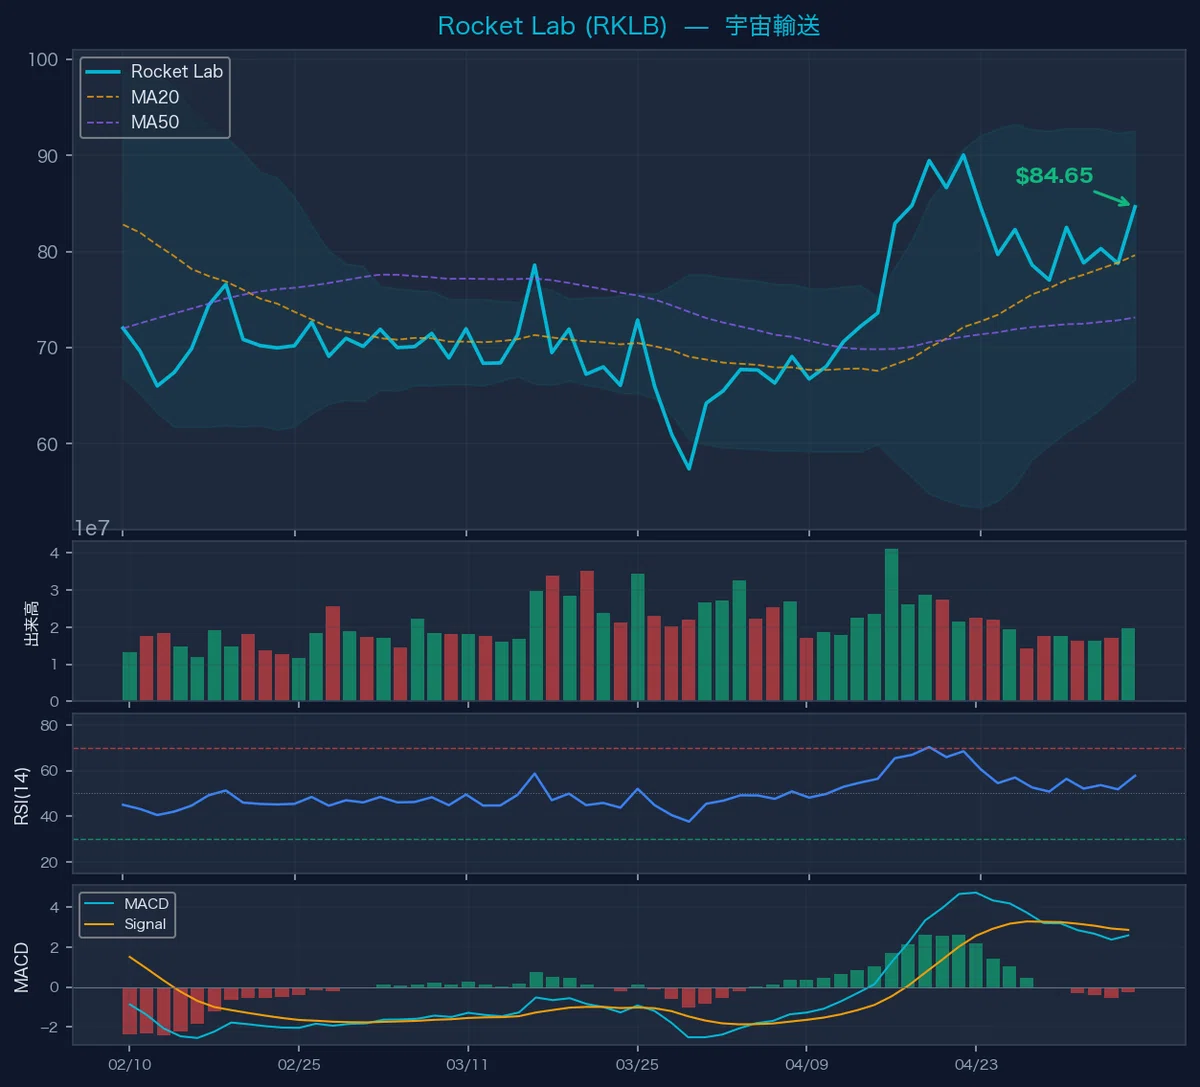Click the 出来高 volume axis label
The width and height of the screenshot is (1200, 1087).
click(31, 622)
